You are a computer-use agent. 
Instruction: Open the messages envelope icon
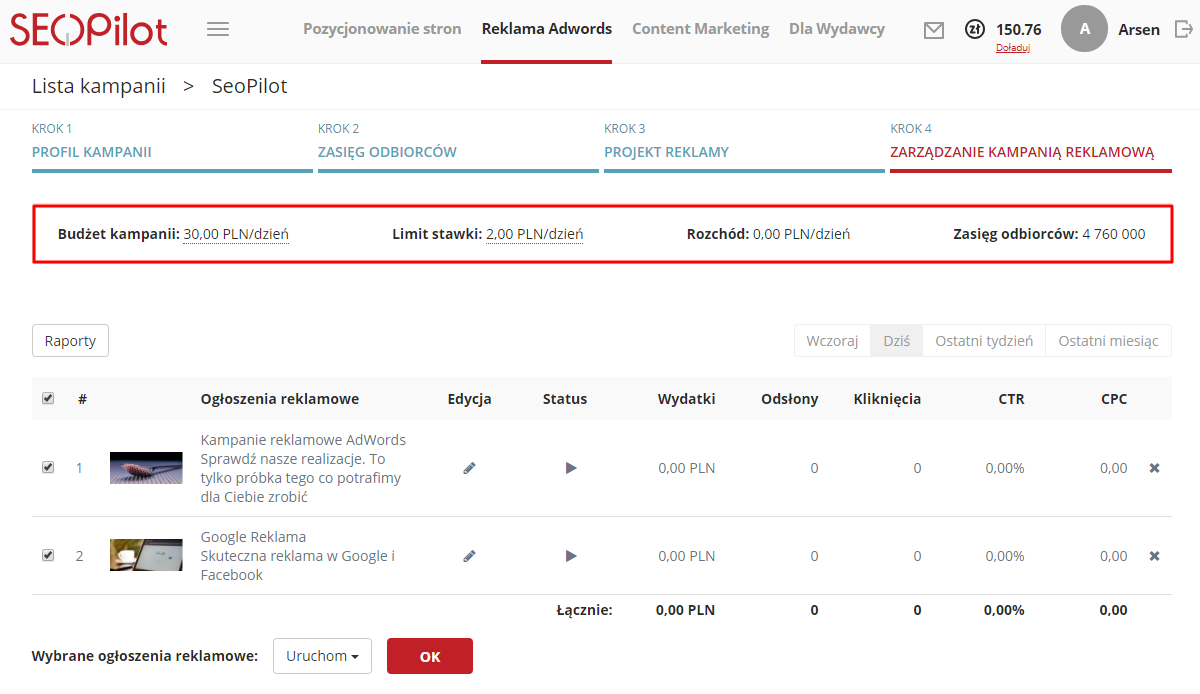pos(934,30)
